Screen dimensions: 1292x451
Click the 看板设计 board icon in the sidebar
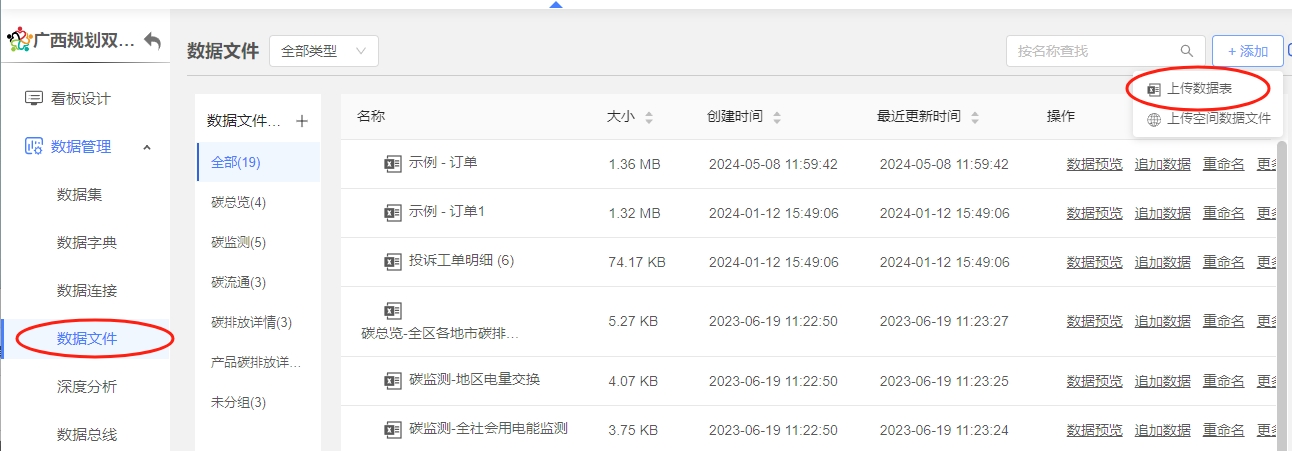click(34, 98)
